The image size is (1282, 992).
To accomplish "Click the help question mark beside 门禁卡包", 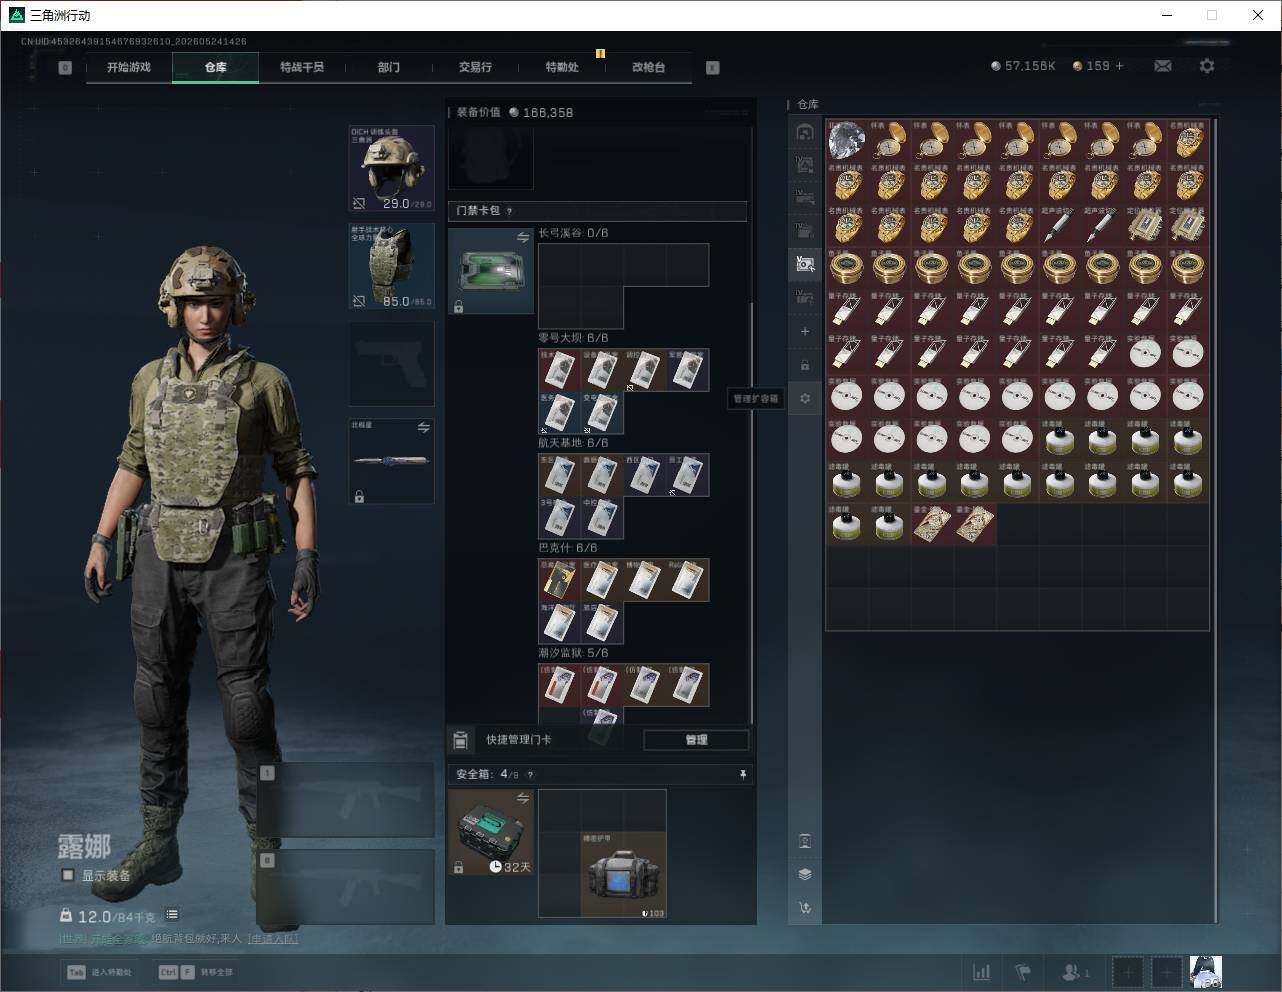I will tap(510, 211).
